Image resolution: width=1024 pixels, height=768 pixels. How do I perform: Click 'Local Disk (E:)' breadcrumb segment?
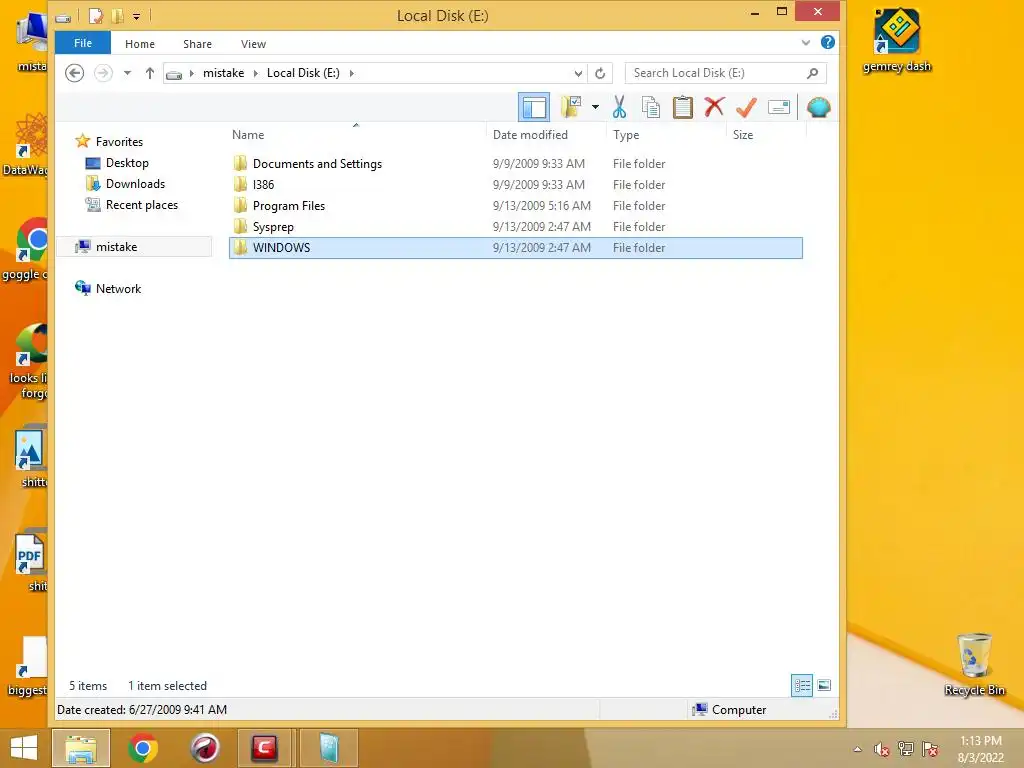tap(303, 73)
